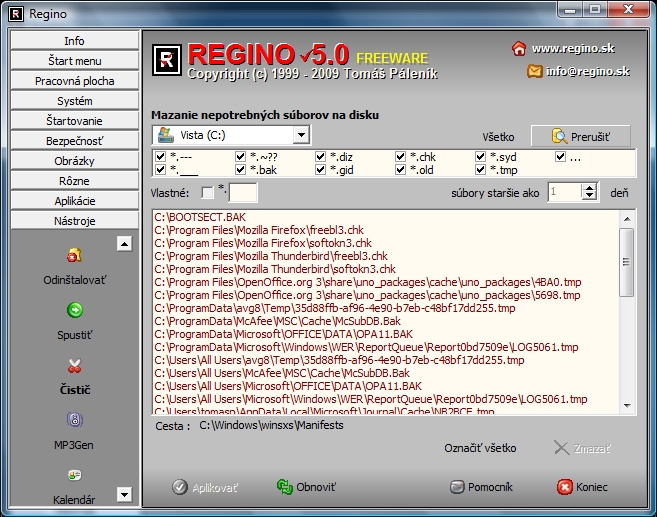Toggle the '...' checkbox

[560, 157]
